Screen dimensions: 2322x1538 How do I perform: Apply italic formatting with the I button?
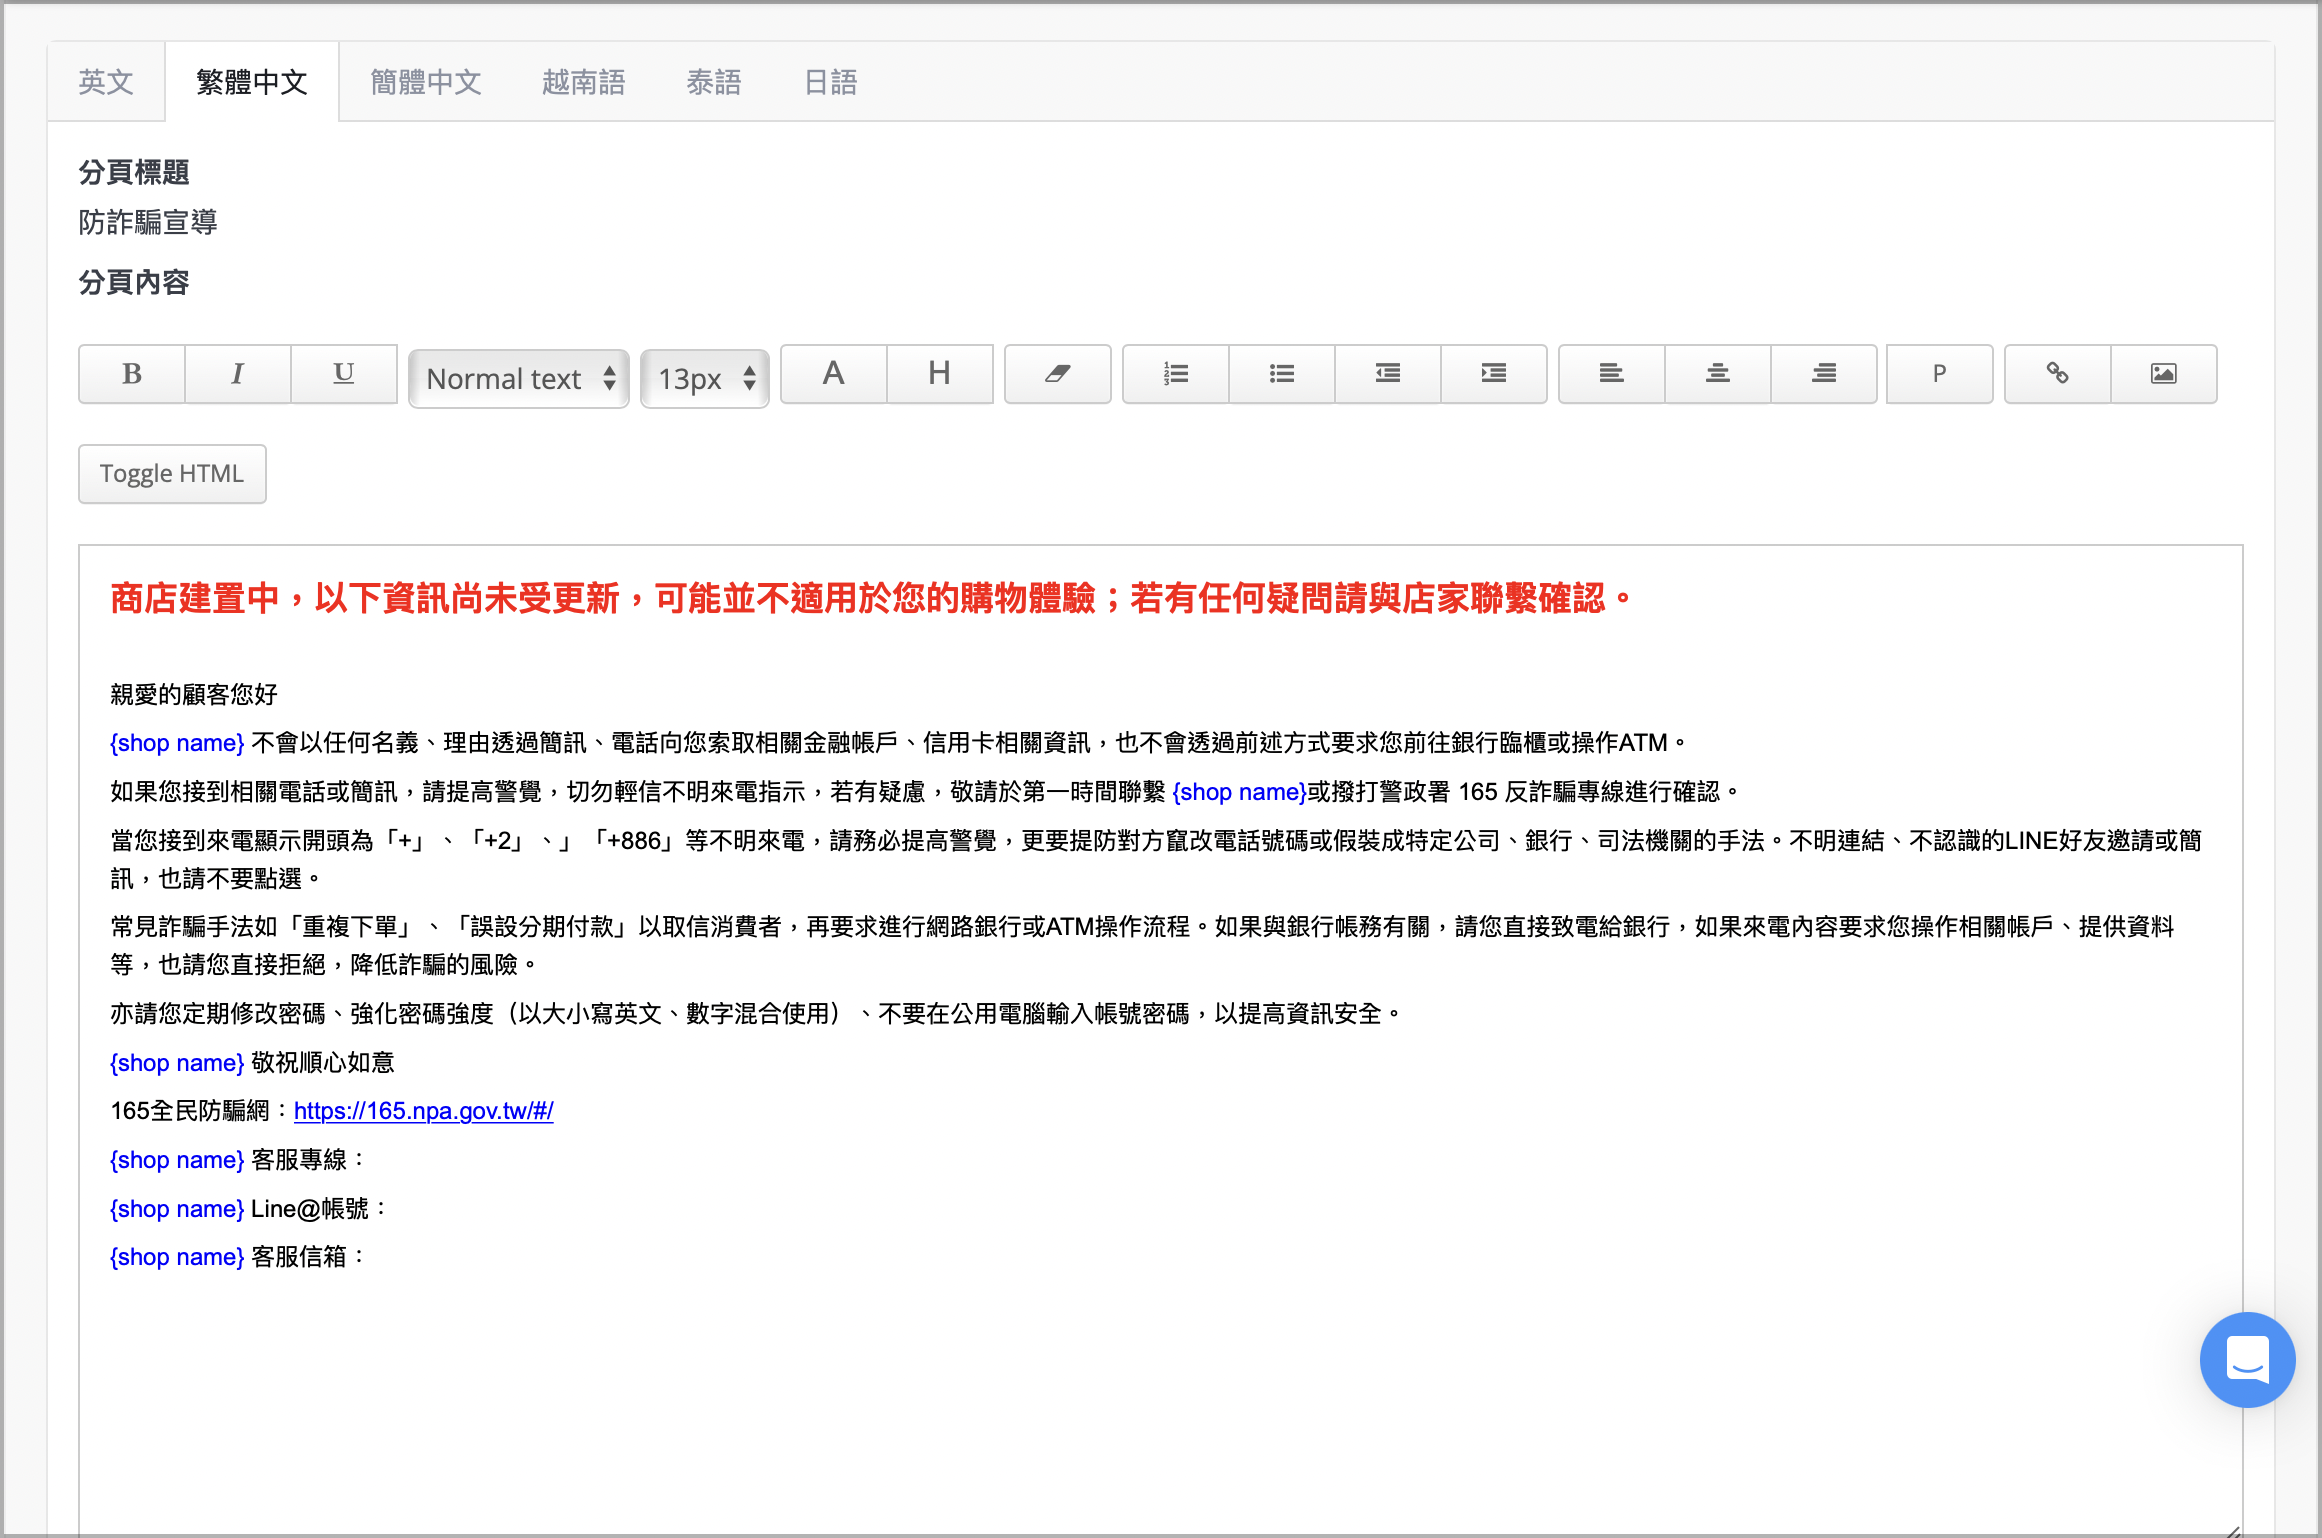tap(238, 374)
